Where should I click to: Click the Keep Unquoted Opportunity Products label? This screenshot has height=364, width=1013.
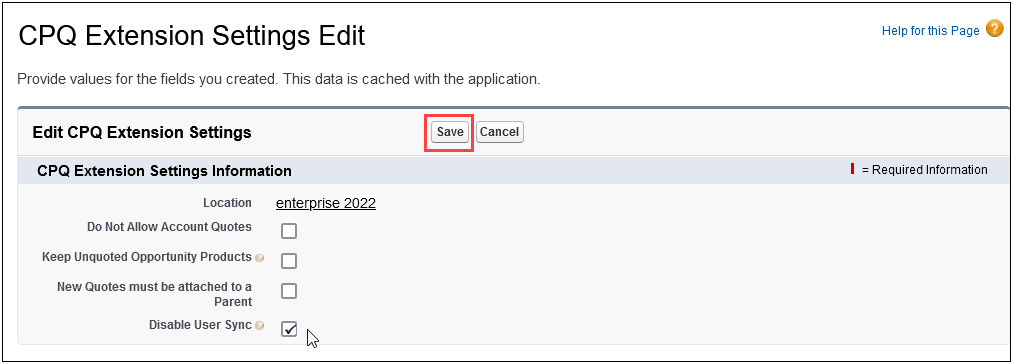coord(147,257)
